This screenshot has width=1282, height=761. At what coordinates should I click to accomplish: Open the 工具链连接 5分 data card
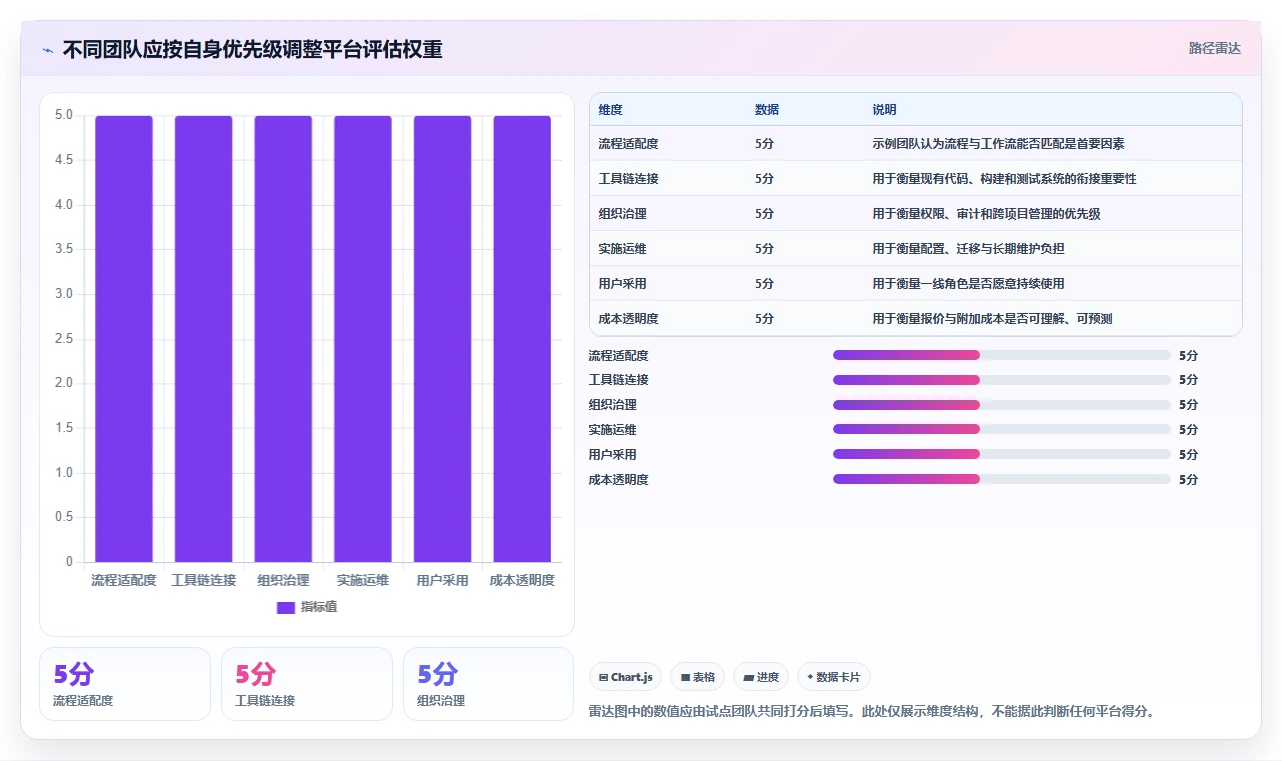click(307, 684)
